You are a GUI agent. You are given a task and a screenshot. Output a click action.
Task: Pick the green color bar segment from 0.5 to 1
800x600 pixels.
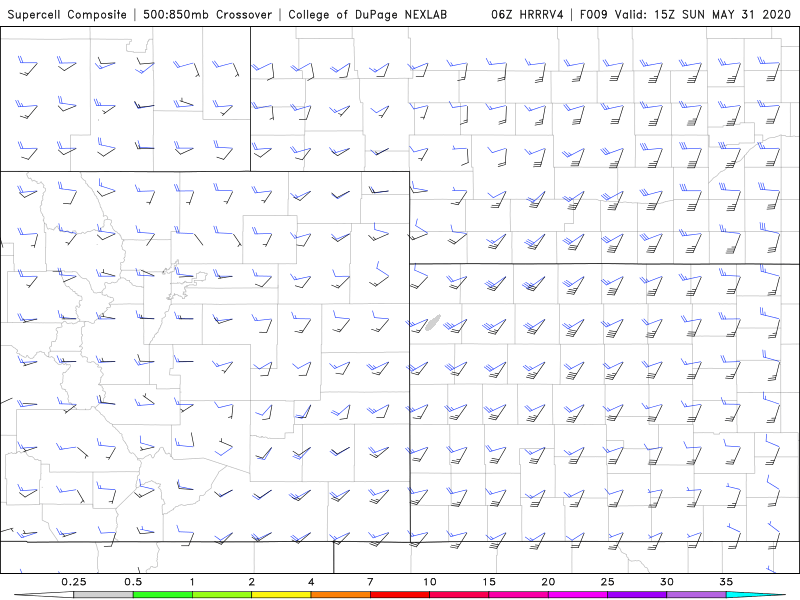[163, 595]
